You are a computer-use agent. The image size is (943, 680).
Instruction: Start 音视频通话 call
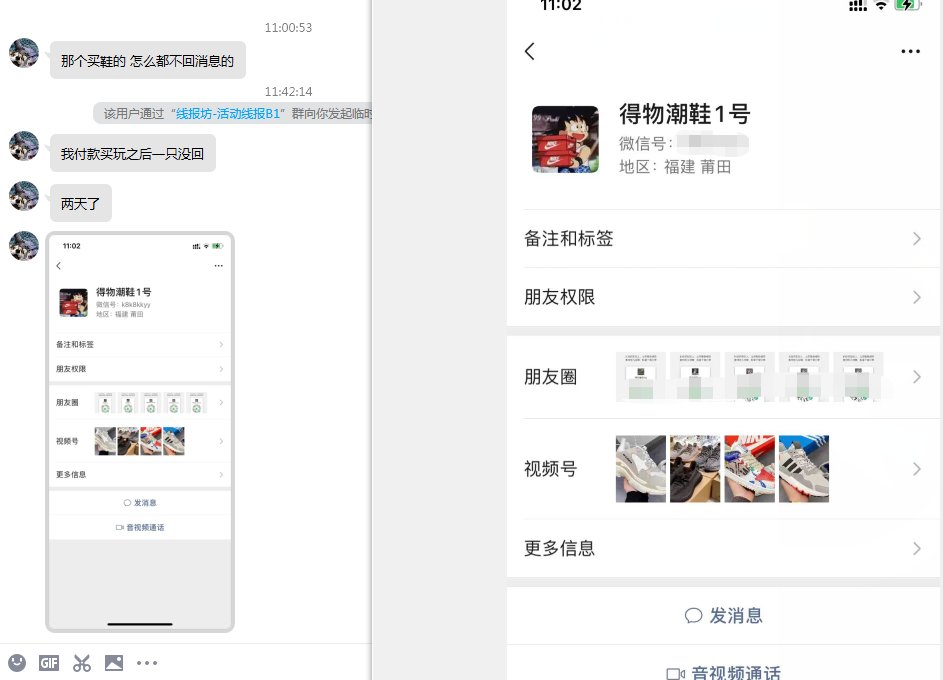point(723,672)
